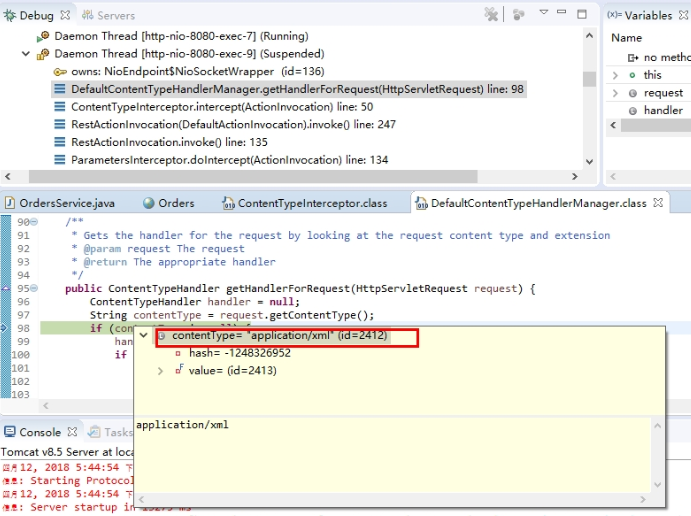Open the OrdersService.java editor tab

tap(60, 203)
